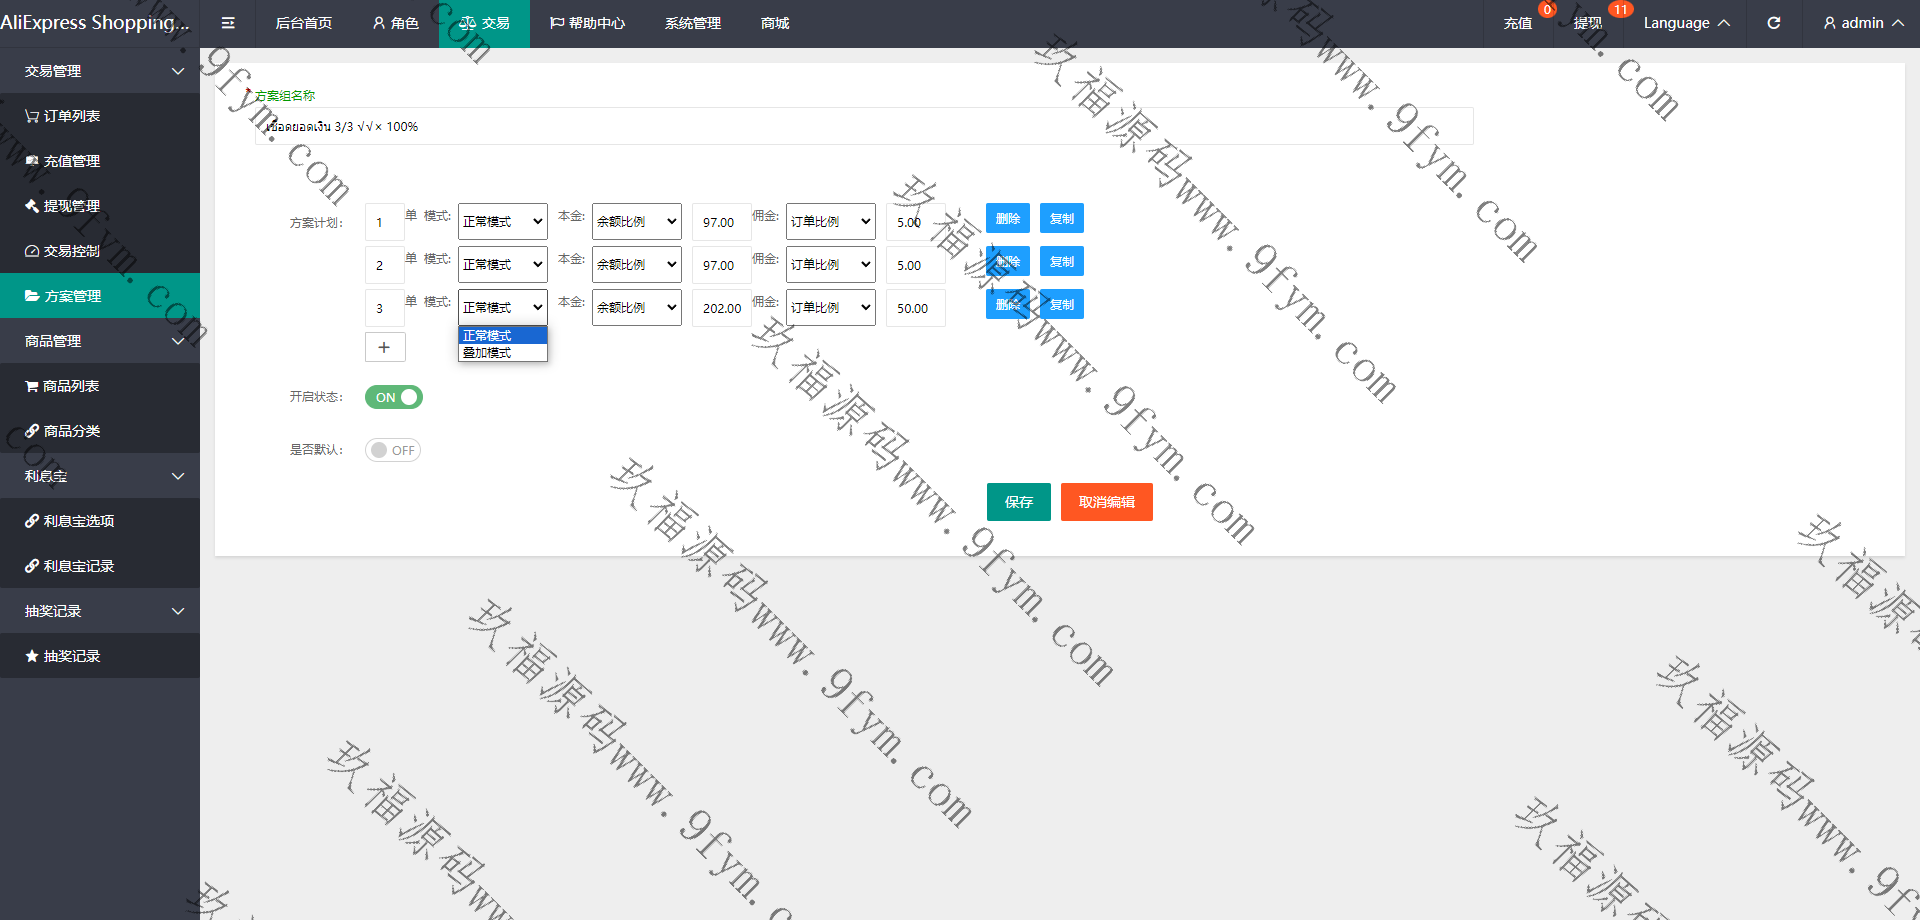Click the sidebar collapse hamburger icon
The width and height of the screenshot is (1920, 920).
(x=228, y=23)
